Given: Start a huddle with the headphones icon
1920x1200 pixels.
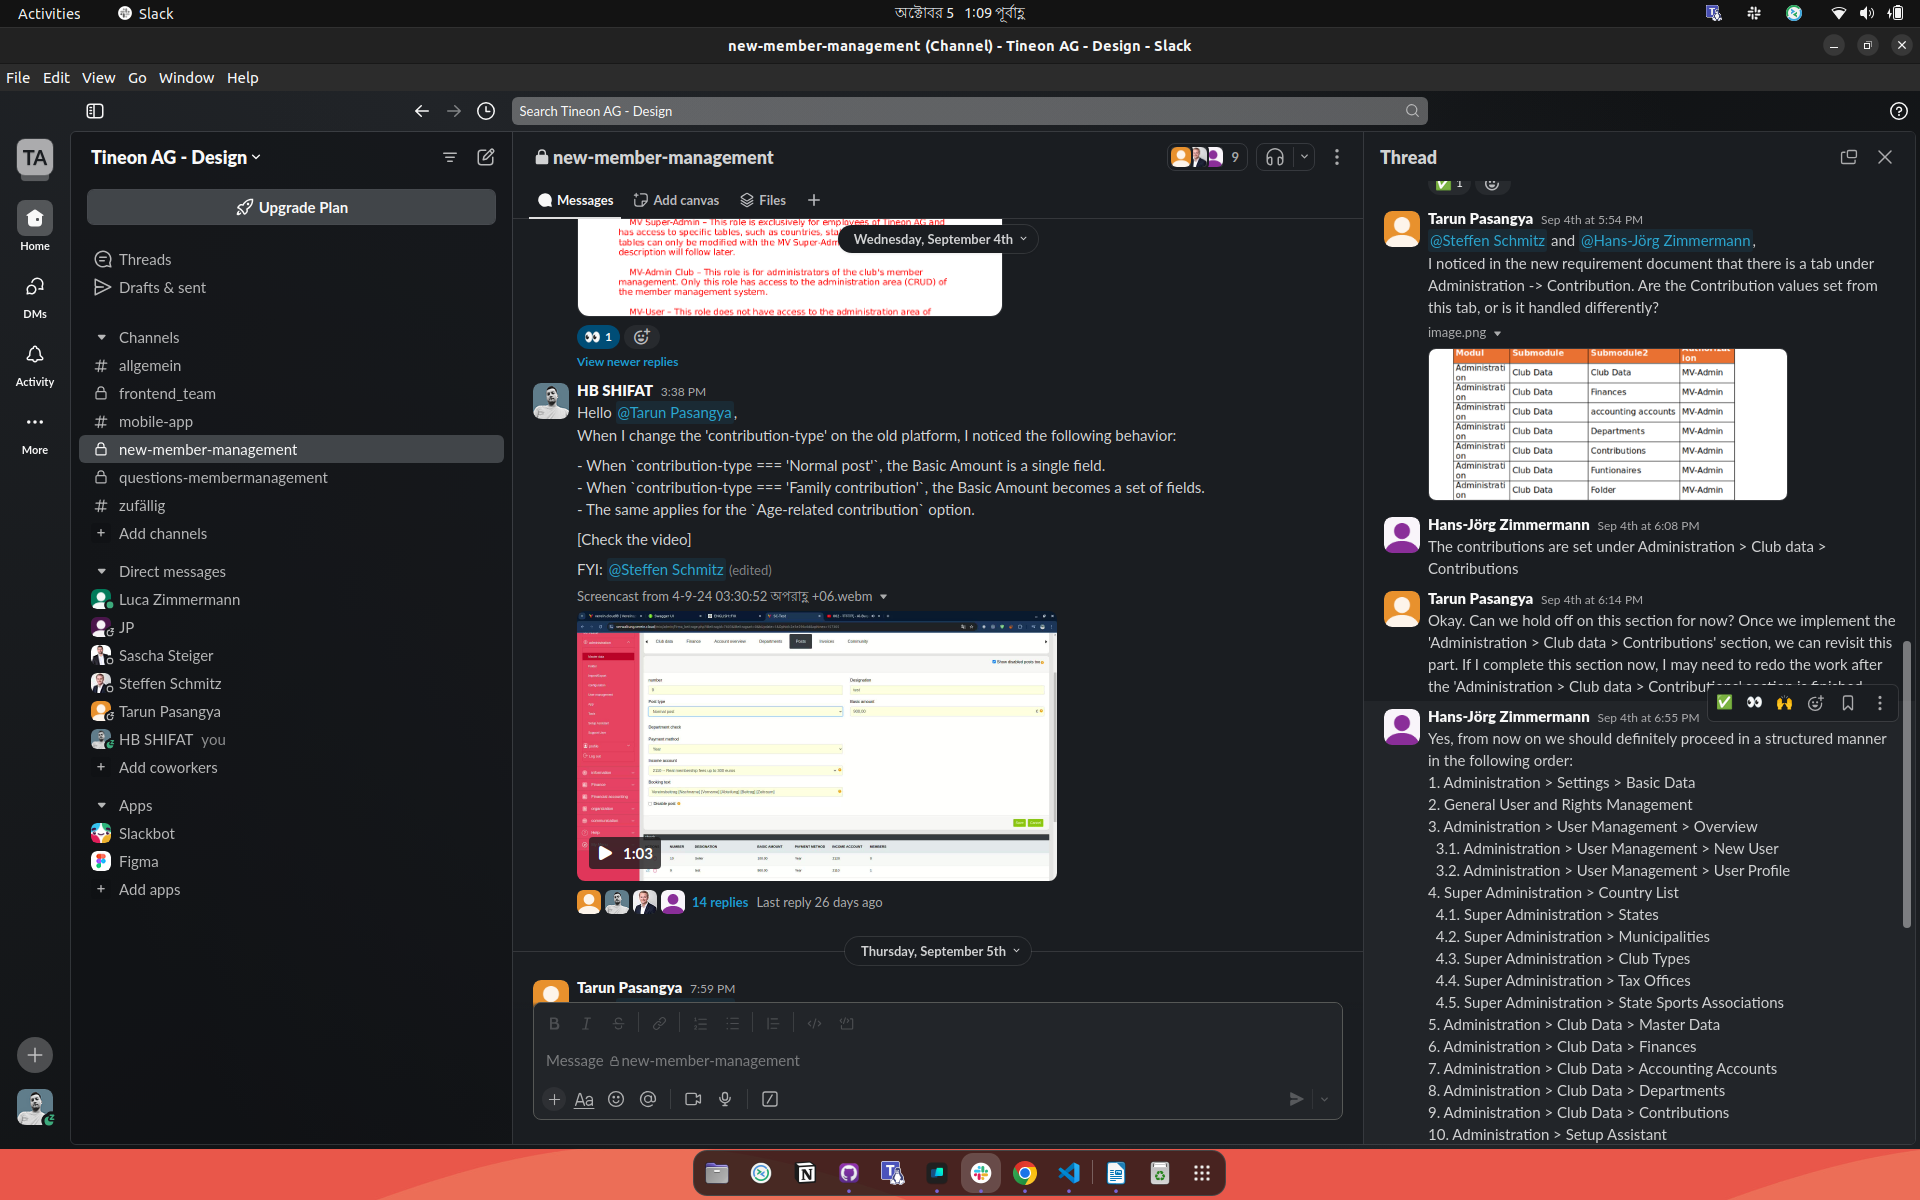Looking at the screenshot, I should tap(1275, 157).
